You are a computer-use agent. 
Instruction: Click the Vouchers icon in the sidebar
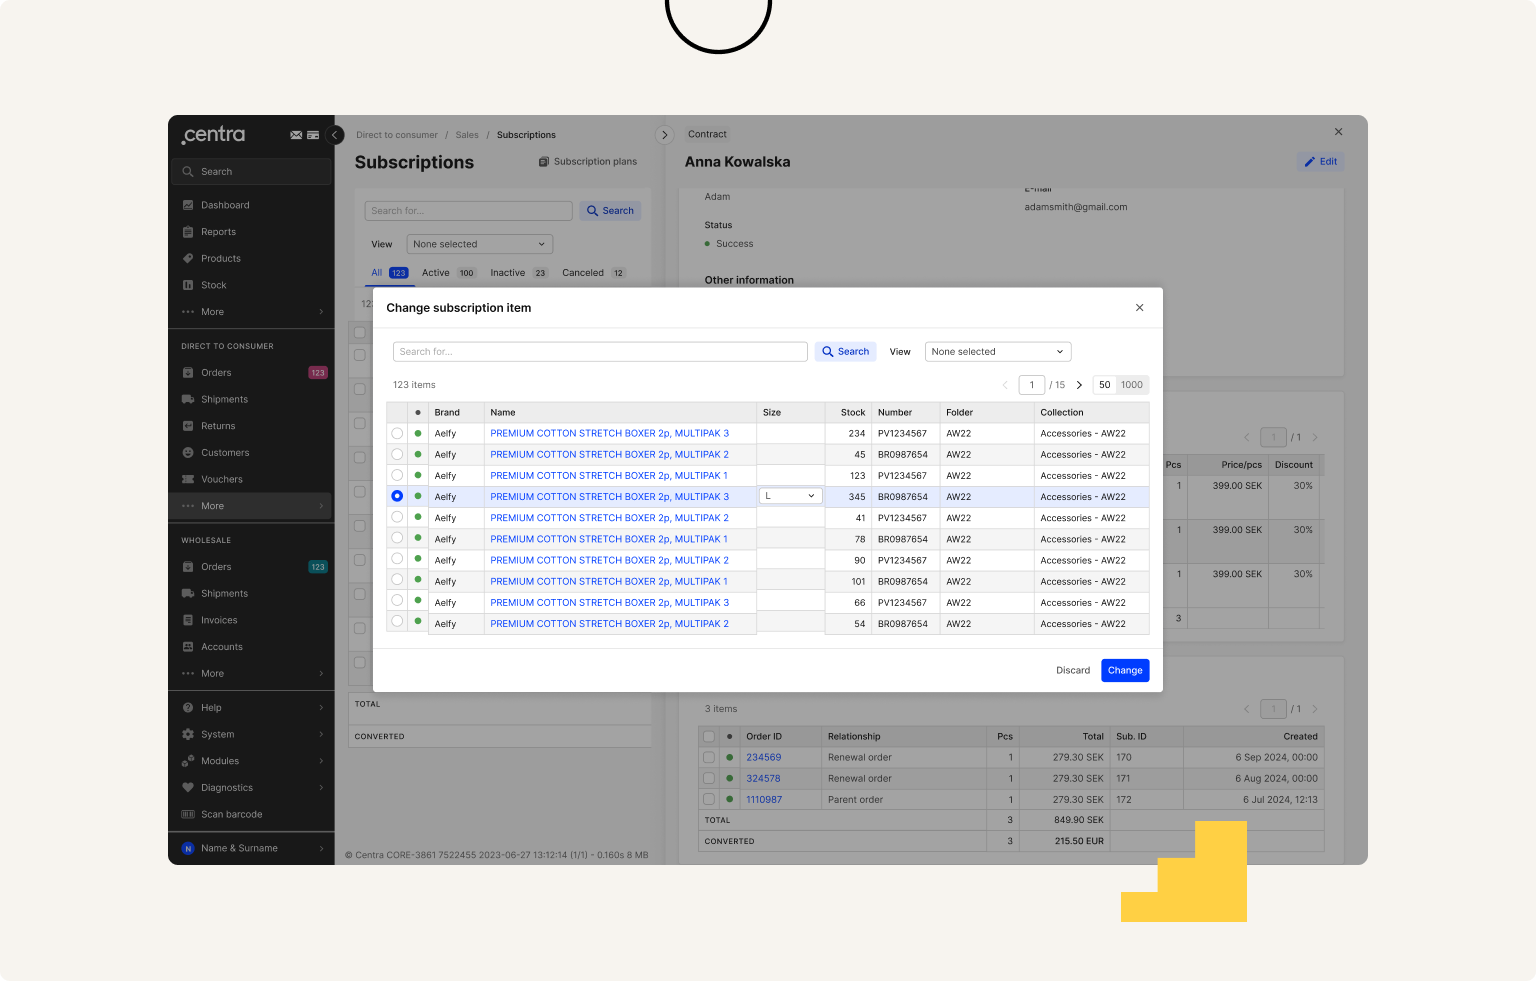pos(188,479)
